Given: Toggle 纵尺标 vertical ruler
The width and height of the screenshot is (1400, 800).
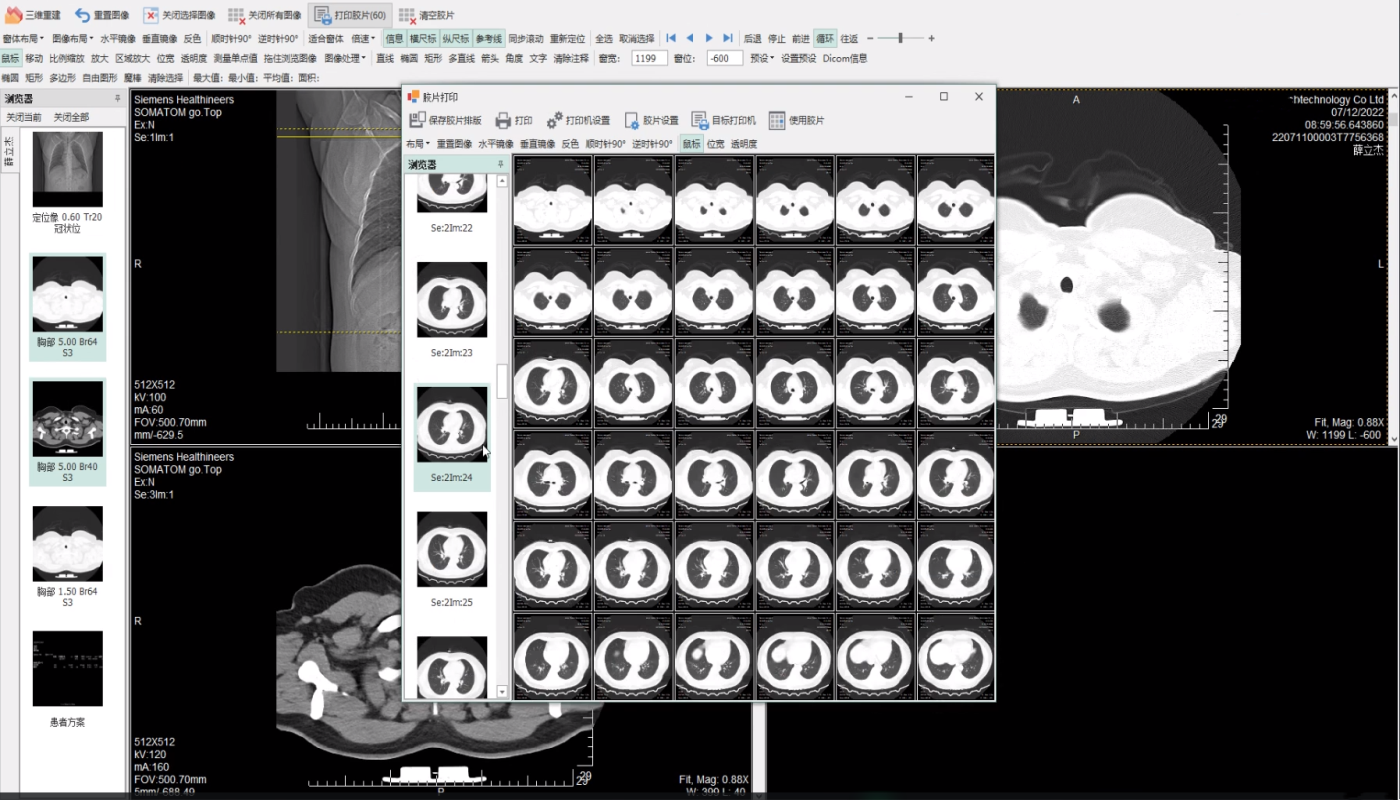Looking at the screenshot, I should tap(455, 38).
